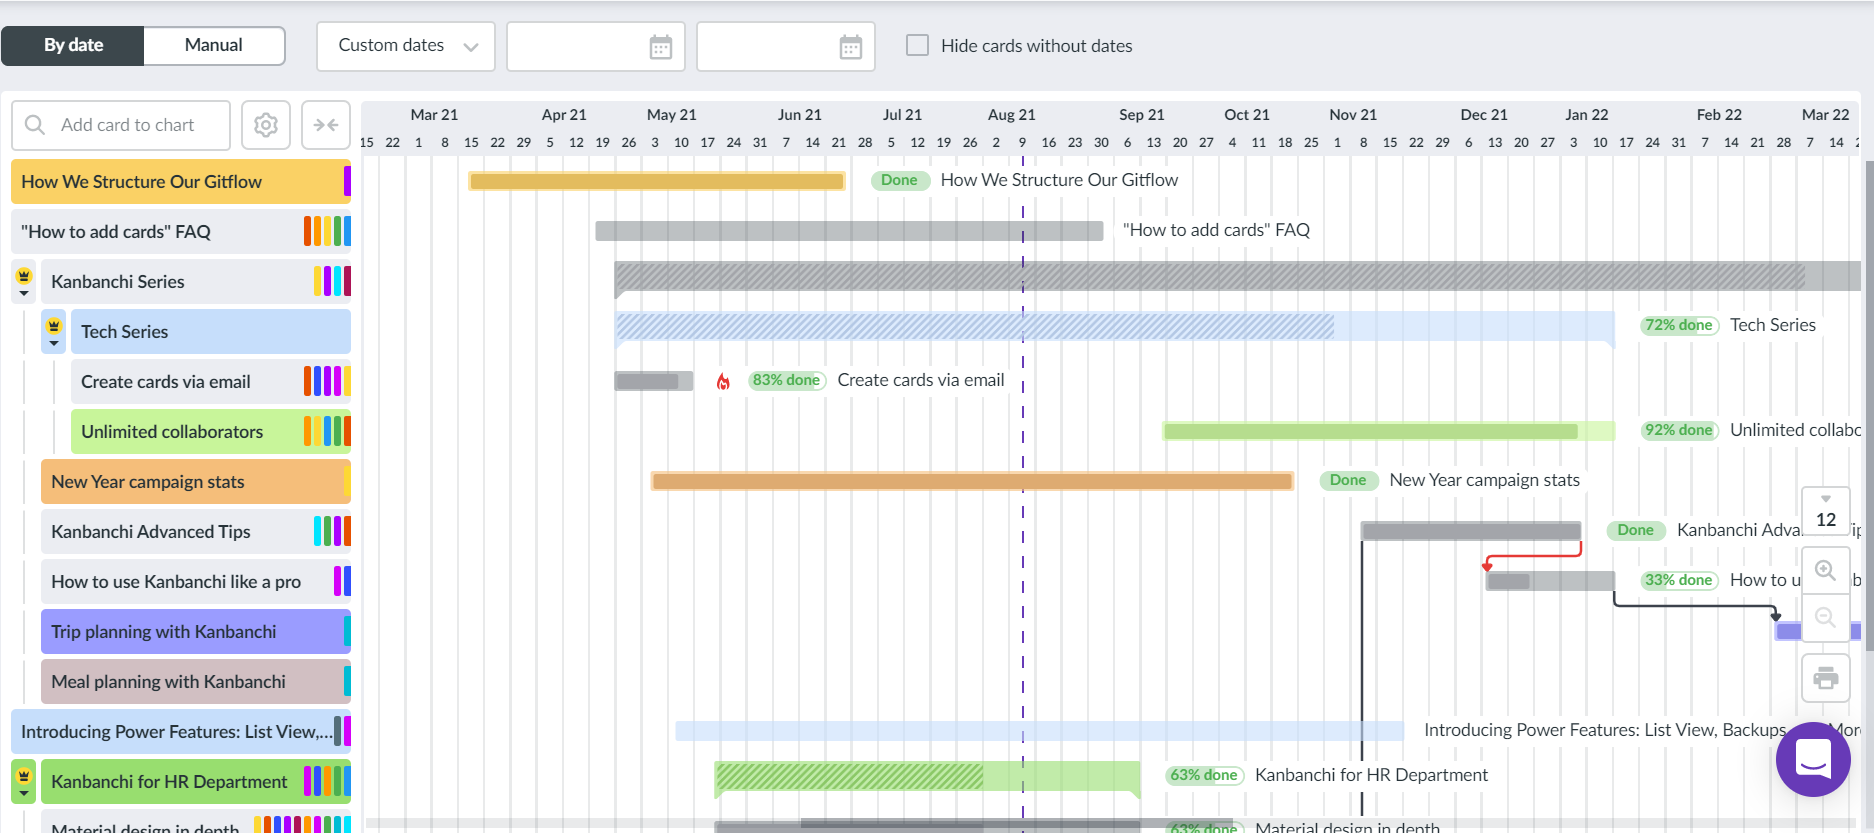Click the print chart icon

click(1825, 678)
